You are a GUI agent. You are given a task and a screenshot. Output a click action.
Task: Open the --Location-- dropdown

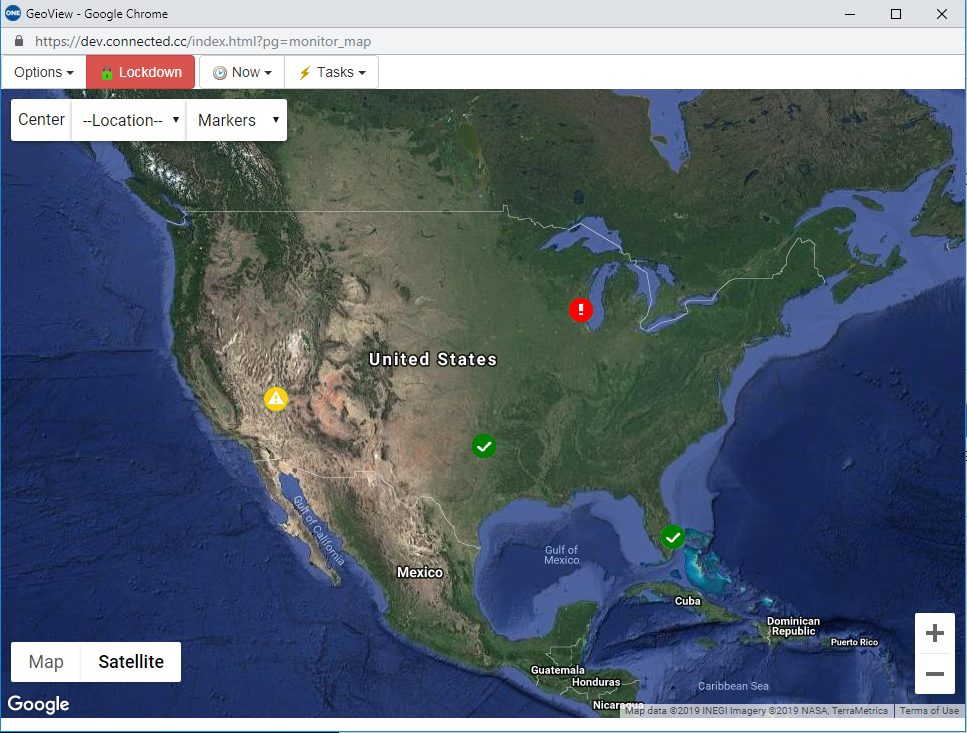point(128,119)
